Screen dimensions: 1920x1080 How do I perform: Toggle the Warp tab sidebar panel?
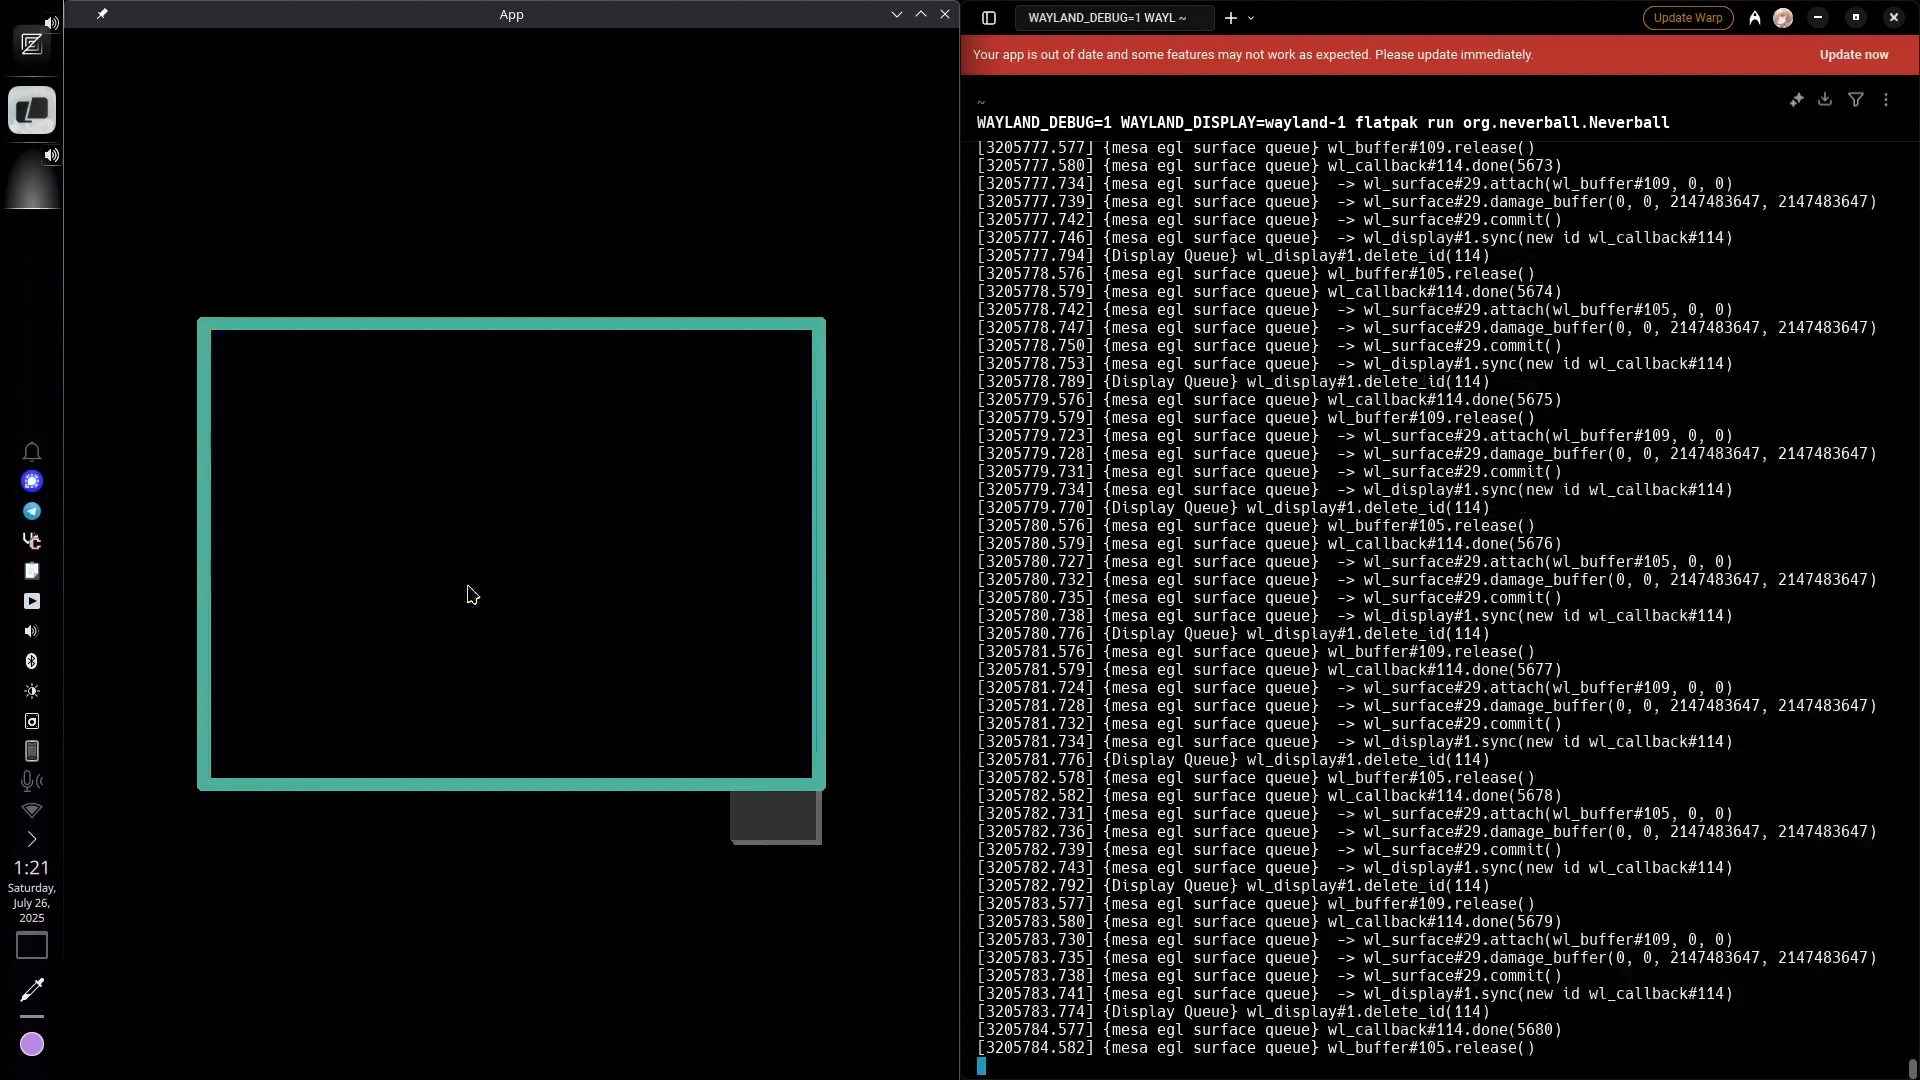click(x=989, y=18)
